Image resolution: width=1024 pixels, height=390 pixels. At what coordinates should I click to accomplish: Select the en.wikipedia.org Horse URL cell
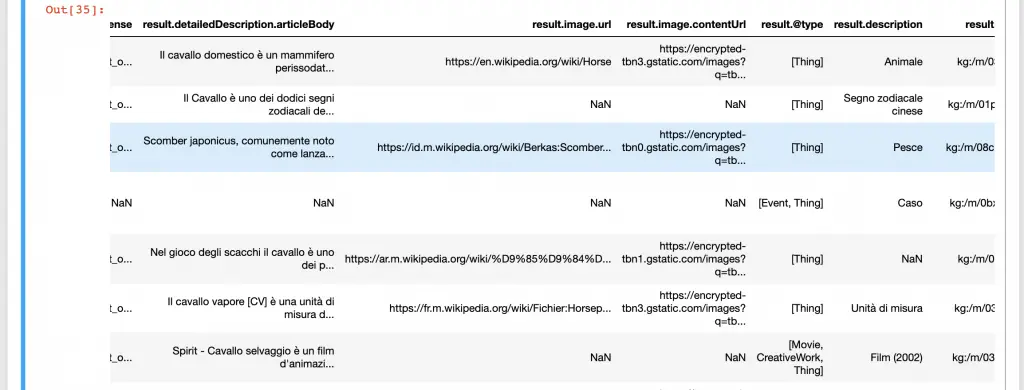click(528, 61)
